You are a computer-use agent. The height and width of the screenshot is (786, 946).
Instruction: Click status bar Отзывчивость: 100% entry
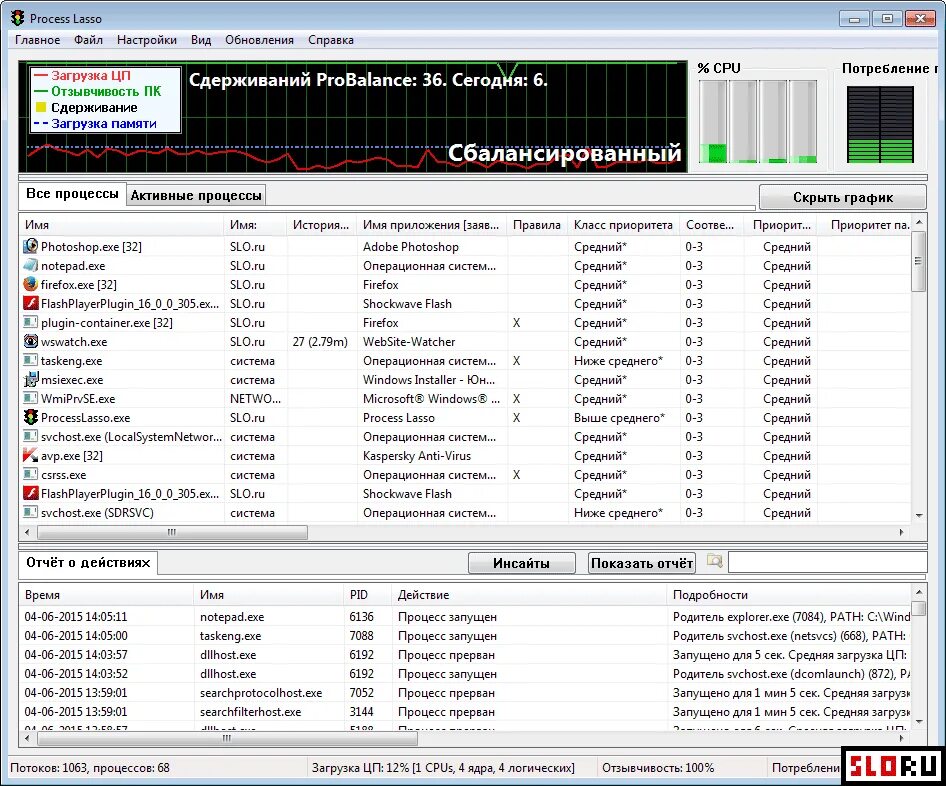click(x=658, y=768)
